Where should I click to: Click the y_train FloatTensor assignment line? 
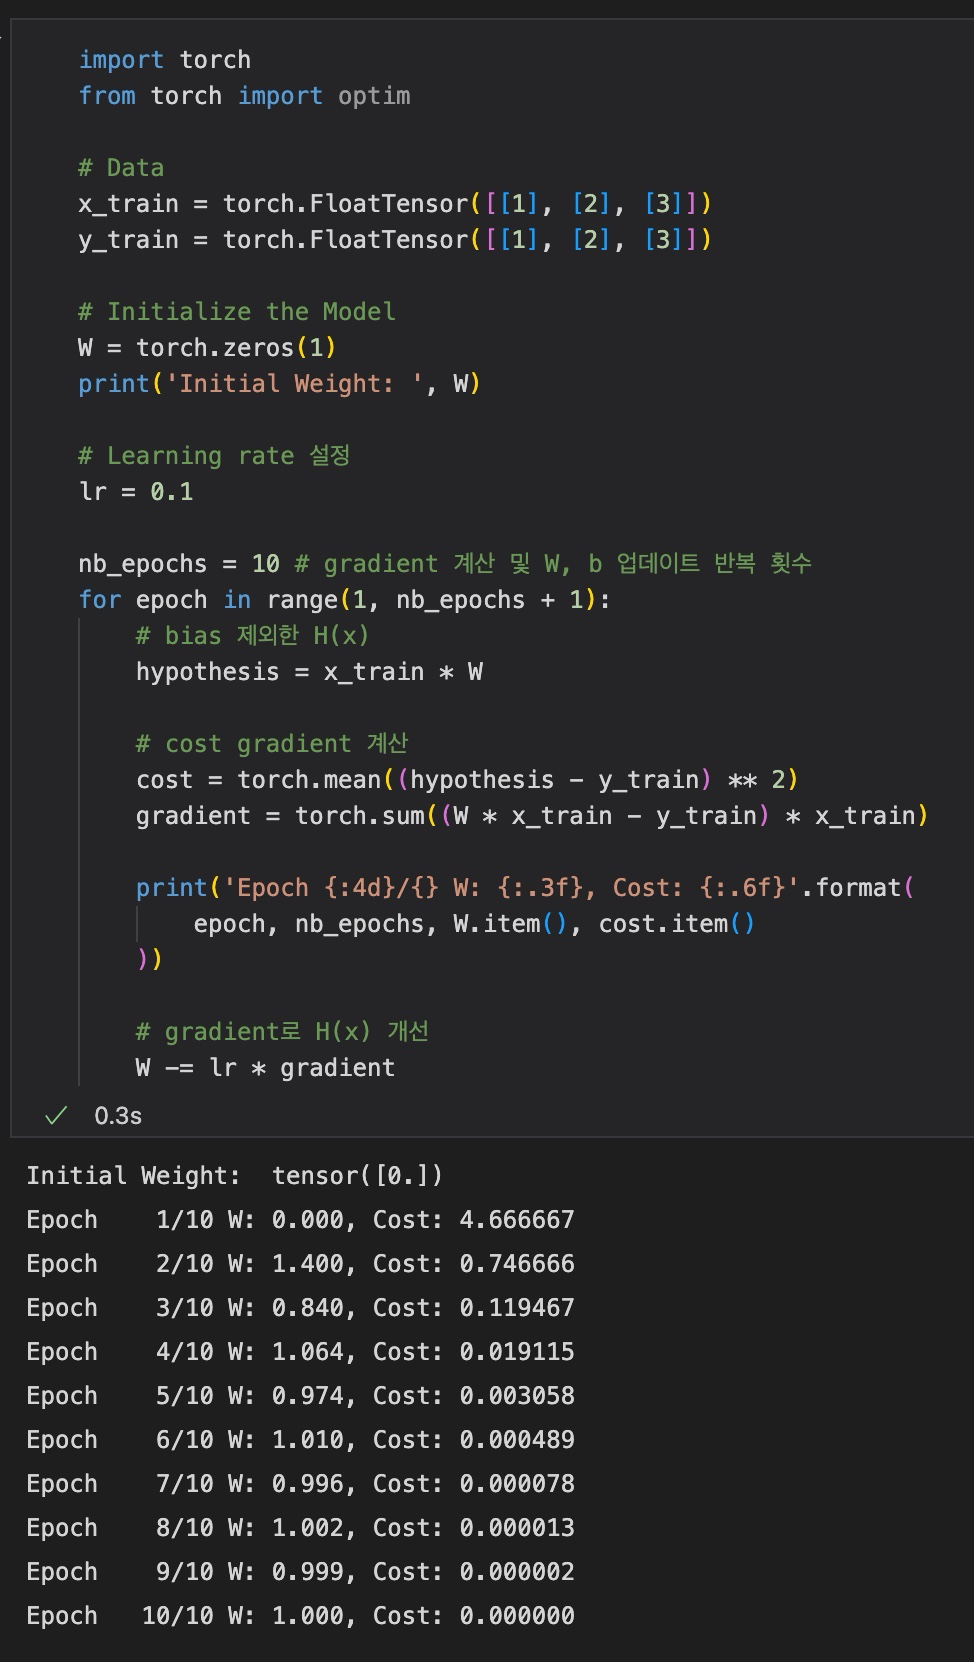point(395,240)
